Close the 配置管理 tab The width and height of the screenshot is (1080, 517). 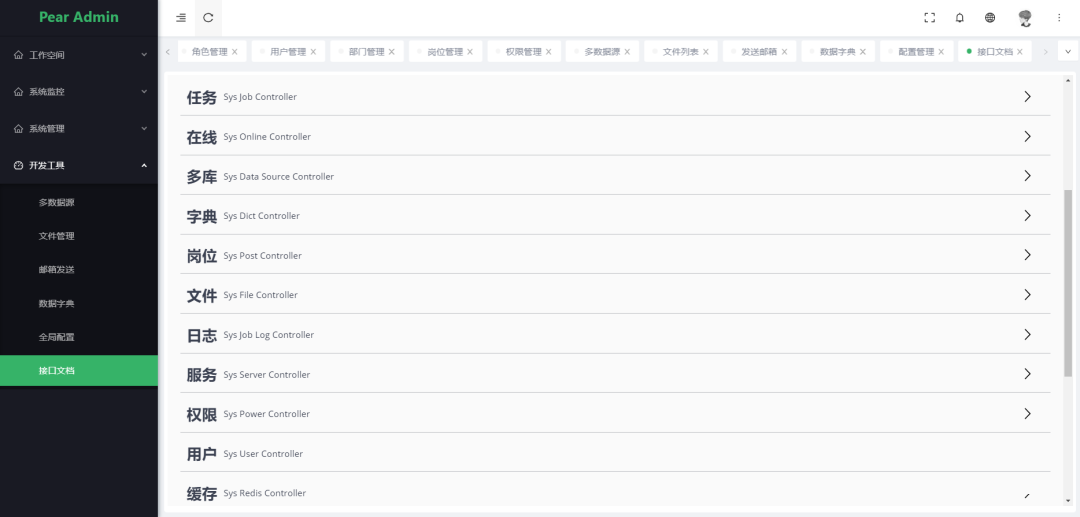pos(942,52)
